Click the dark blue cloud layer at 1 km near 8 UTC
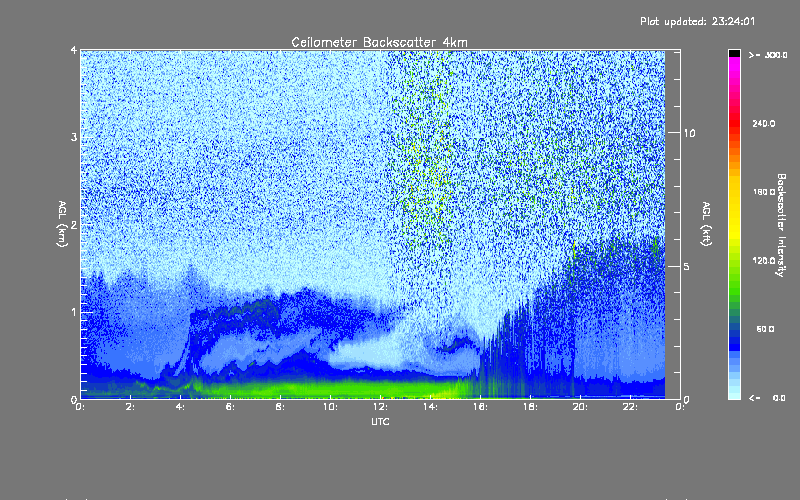 [x=280, y=310]
